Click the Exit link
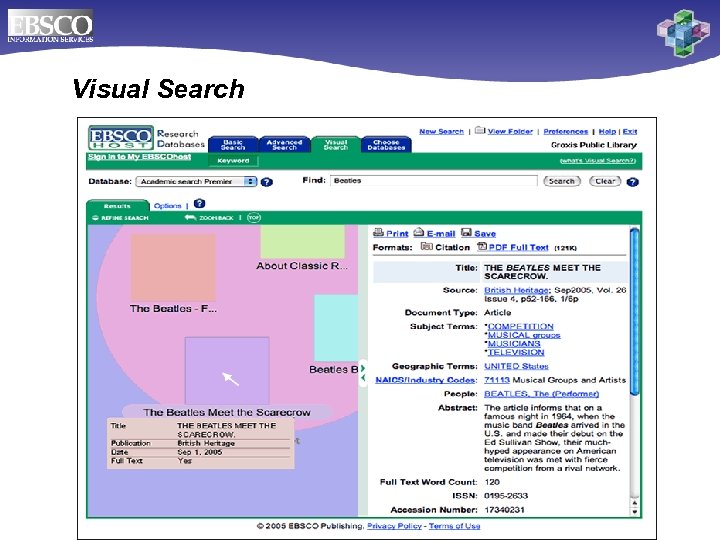The width and height of the screenshot is (720, 540). coord(630,131)
